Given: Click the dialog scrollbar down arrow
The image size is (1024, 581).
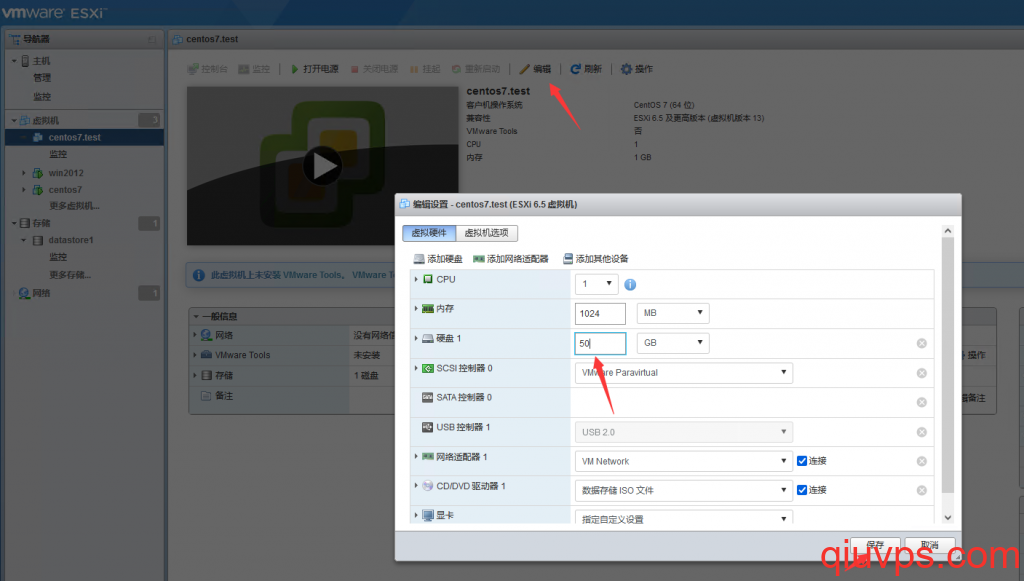Looking at the screenshot, I should (x=948, y=518).
